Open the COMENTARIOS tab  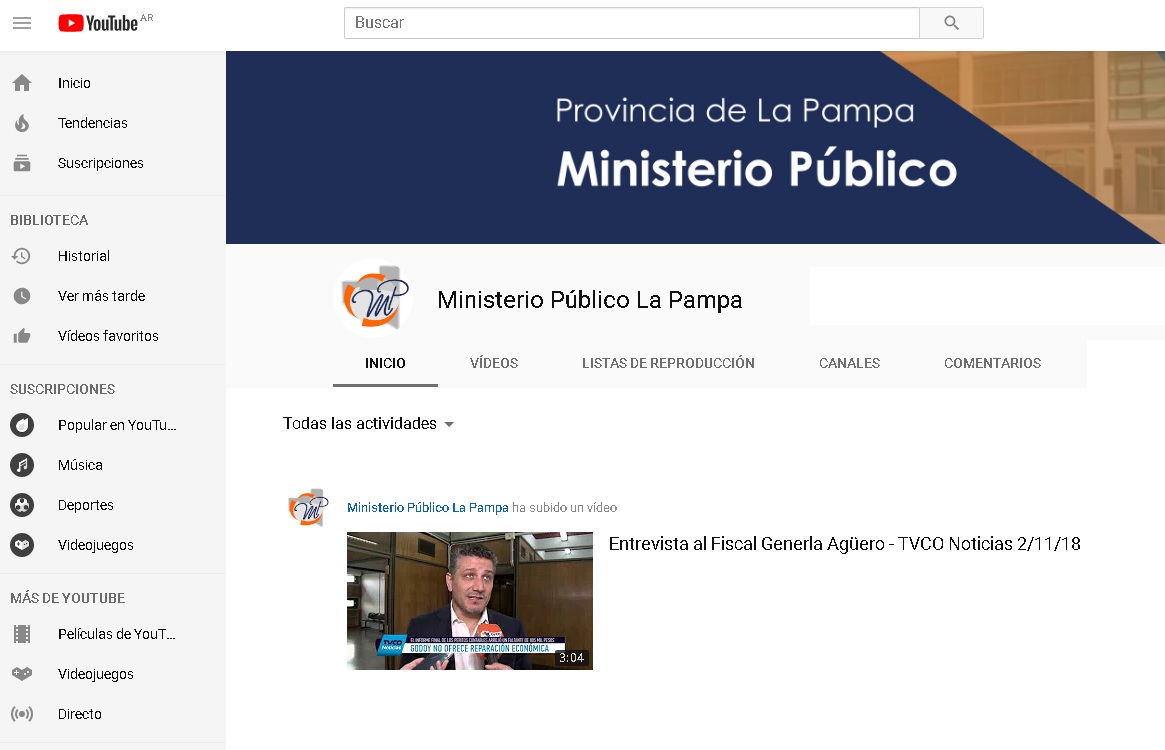pos(992,363)
